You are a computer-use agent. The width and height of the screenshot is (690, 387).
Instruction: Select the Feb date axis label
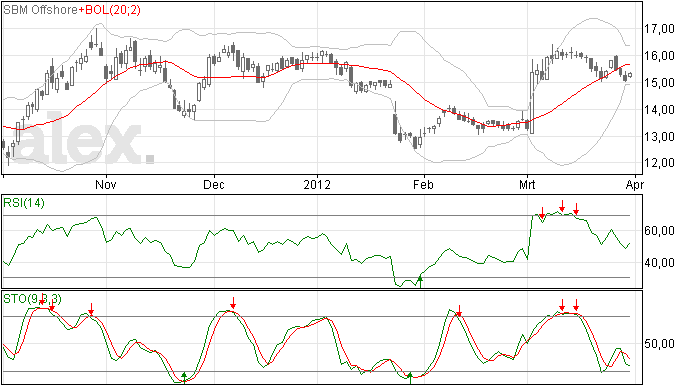[423, 184]
